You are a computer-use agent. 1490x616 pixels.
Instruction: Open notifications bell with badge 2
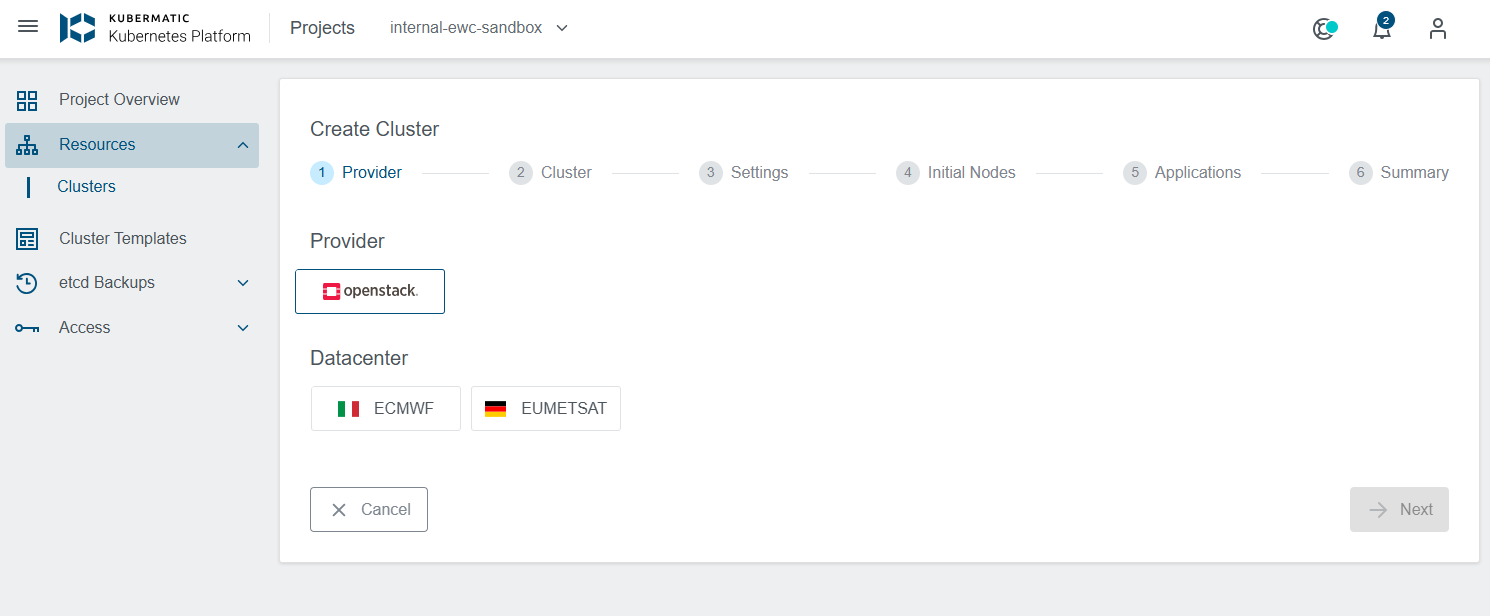click(1382, 27)
